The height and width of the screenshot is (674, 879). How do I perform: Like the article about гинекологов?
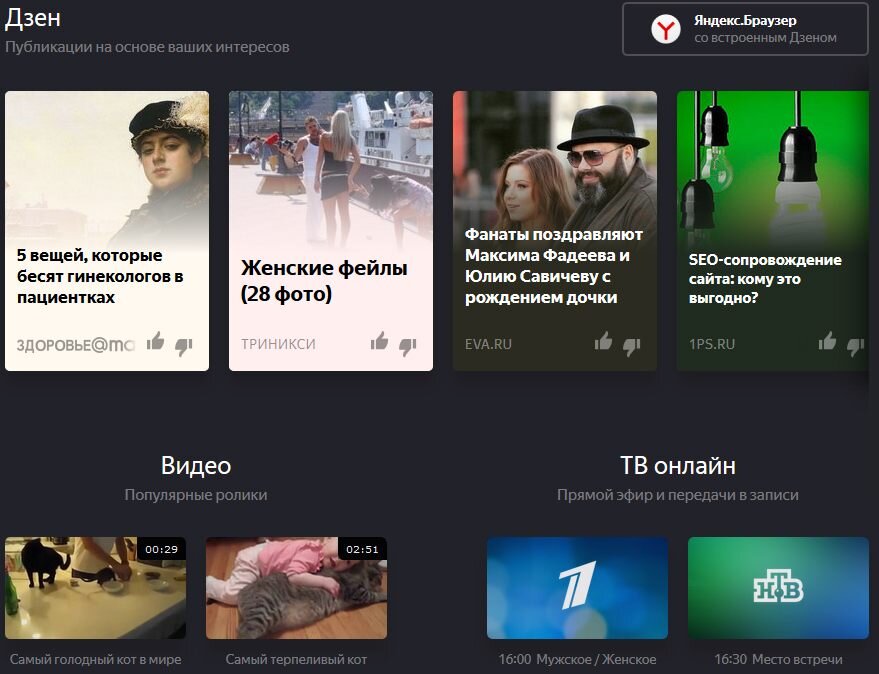tap(155, 343)
